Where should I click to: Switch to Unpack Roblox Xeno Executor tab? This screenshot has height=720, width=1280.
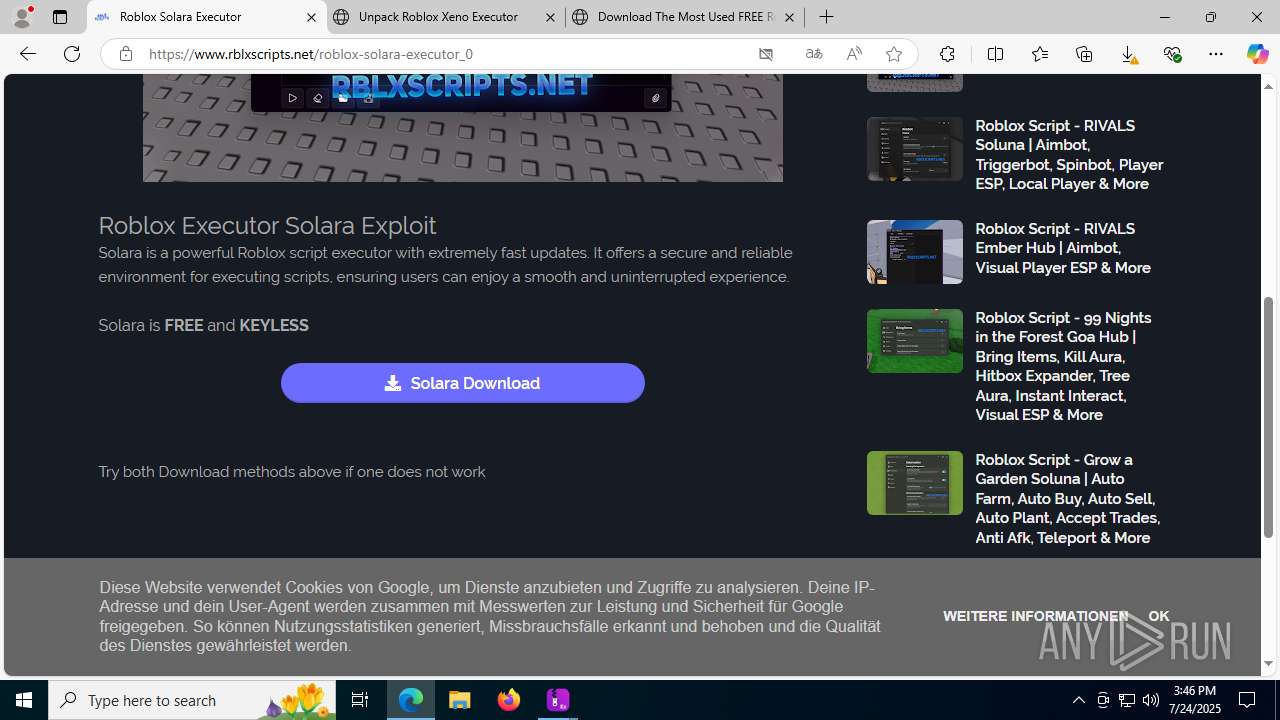coord(445,17)
